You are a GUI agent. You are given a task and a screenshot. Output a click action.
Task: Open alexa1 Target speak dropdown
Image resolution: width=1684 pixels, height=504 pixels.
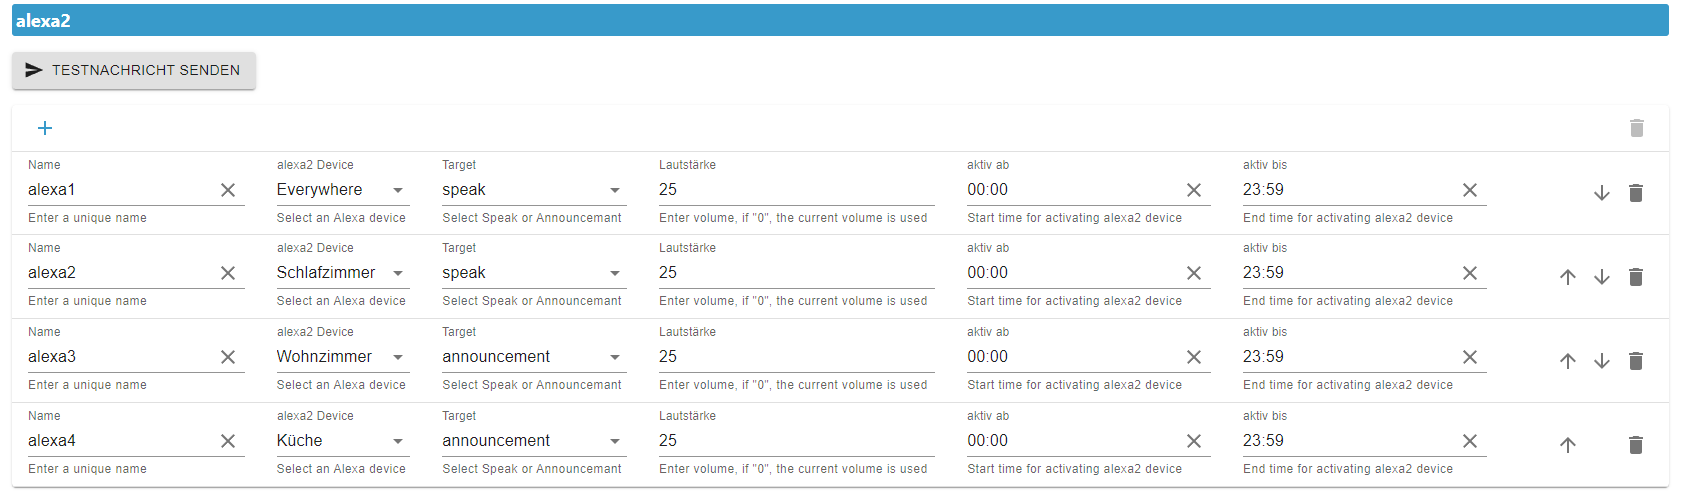(534, 190)
